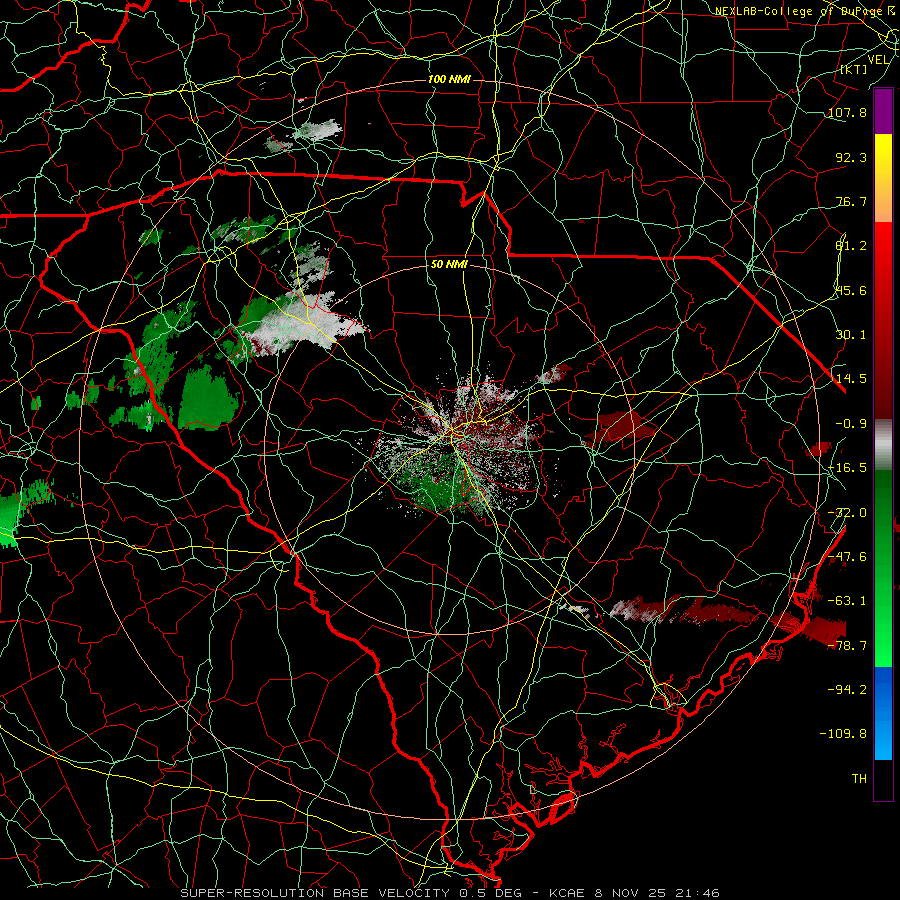Click the -78.7 legend value
900x900 pixels.
847,646
